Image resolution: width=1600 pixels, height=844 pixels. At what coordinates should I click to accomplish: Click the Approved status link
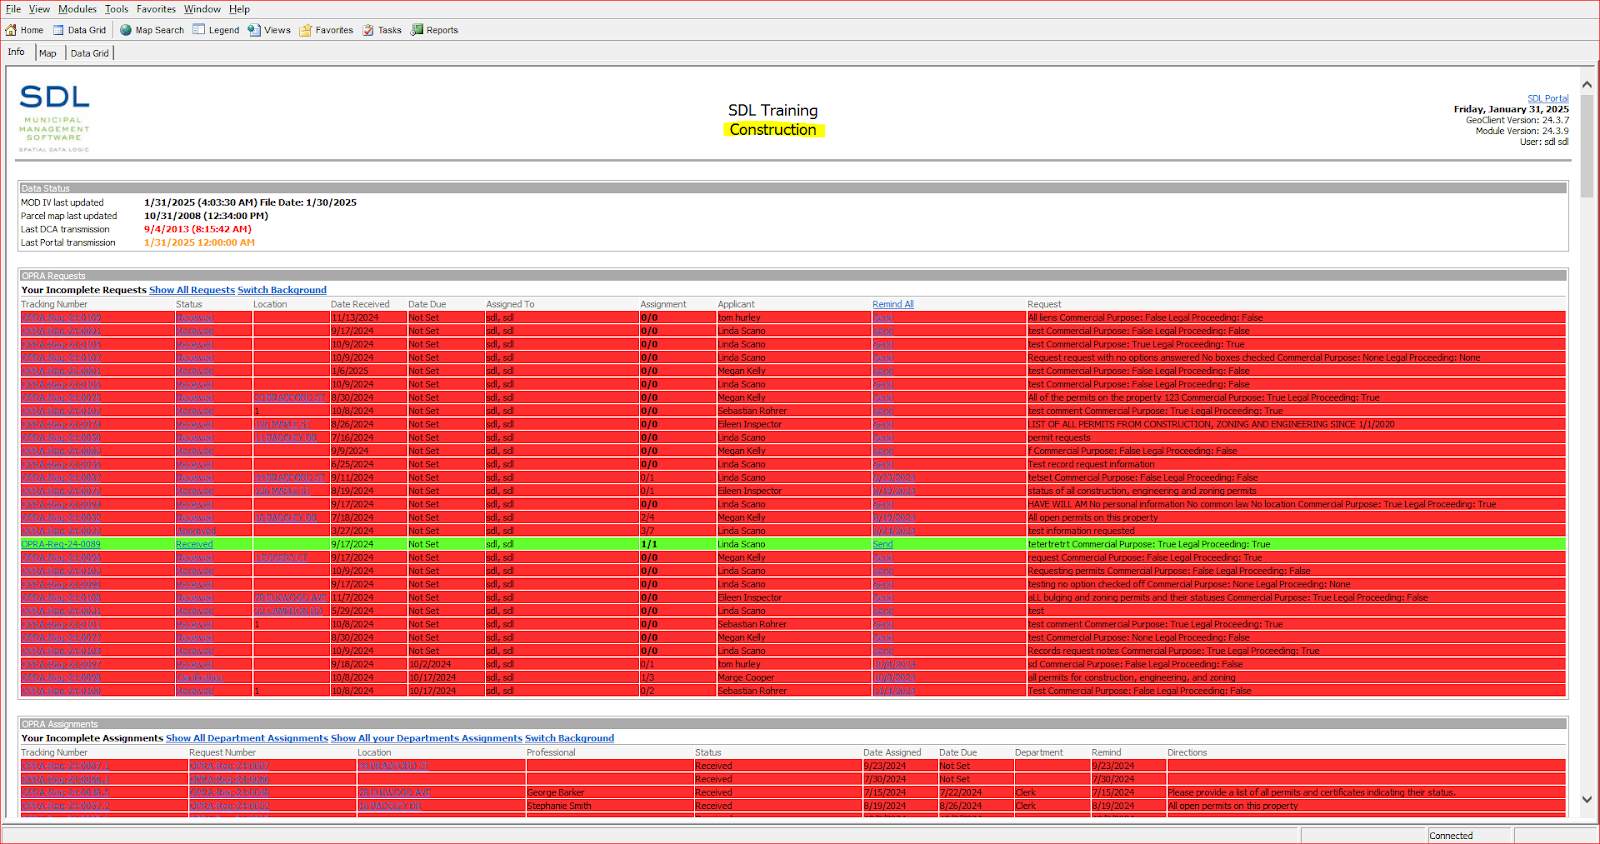click(x=195, y=531)
